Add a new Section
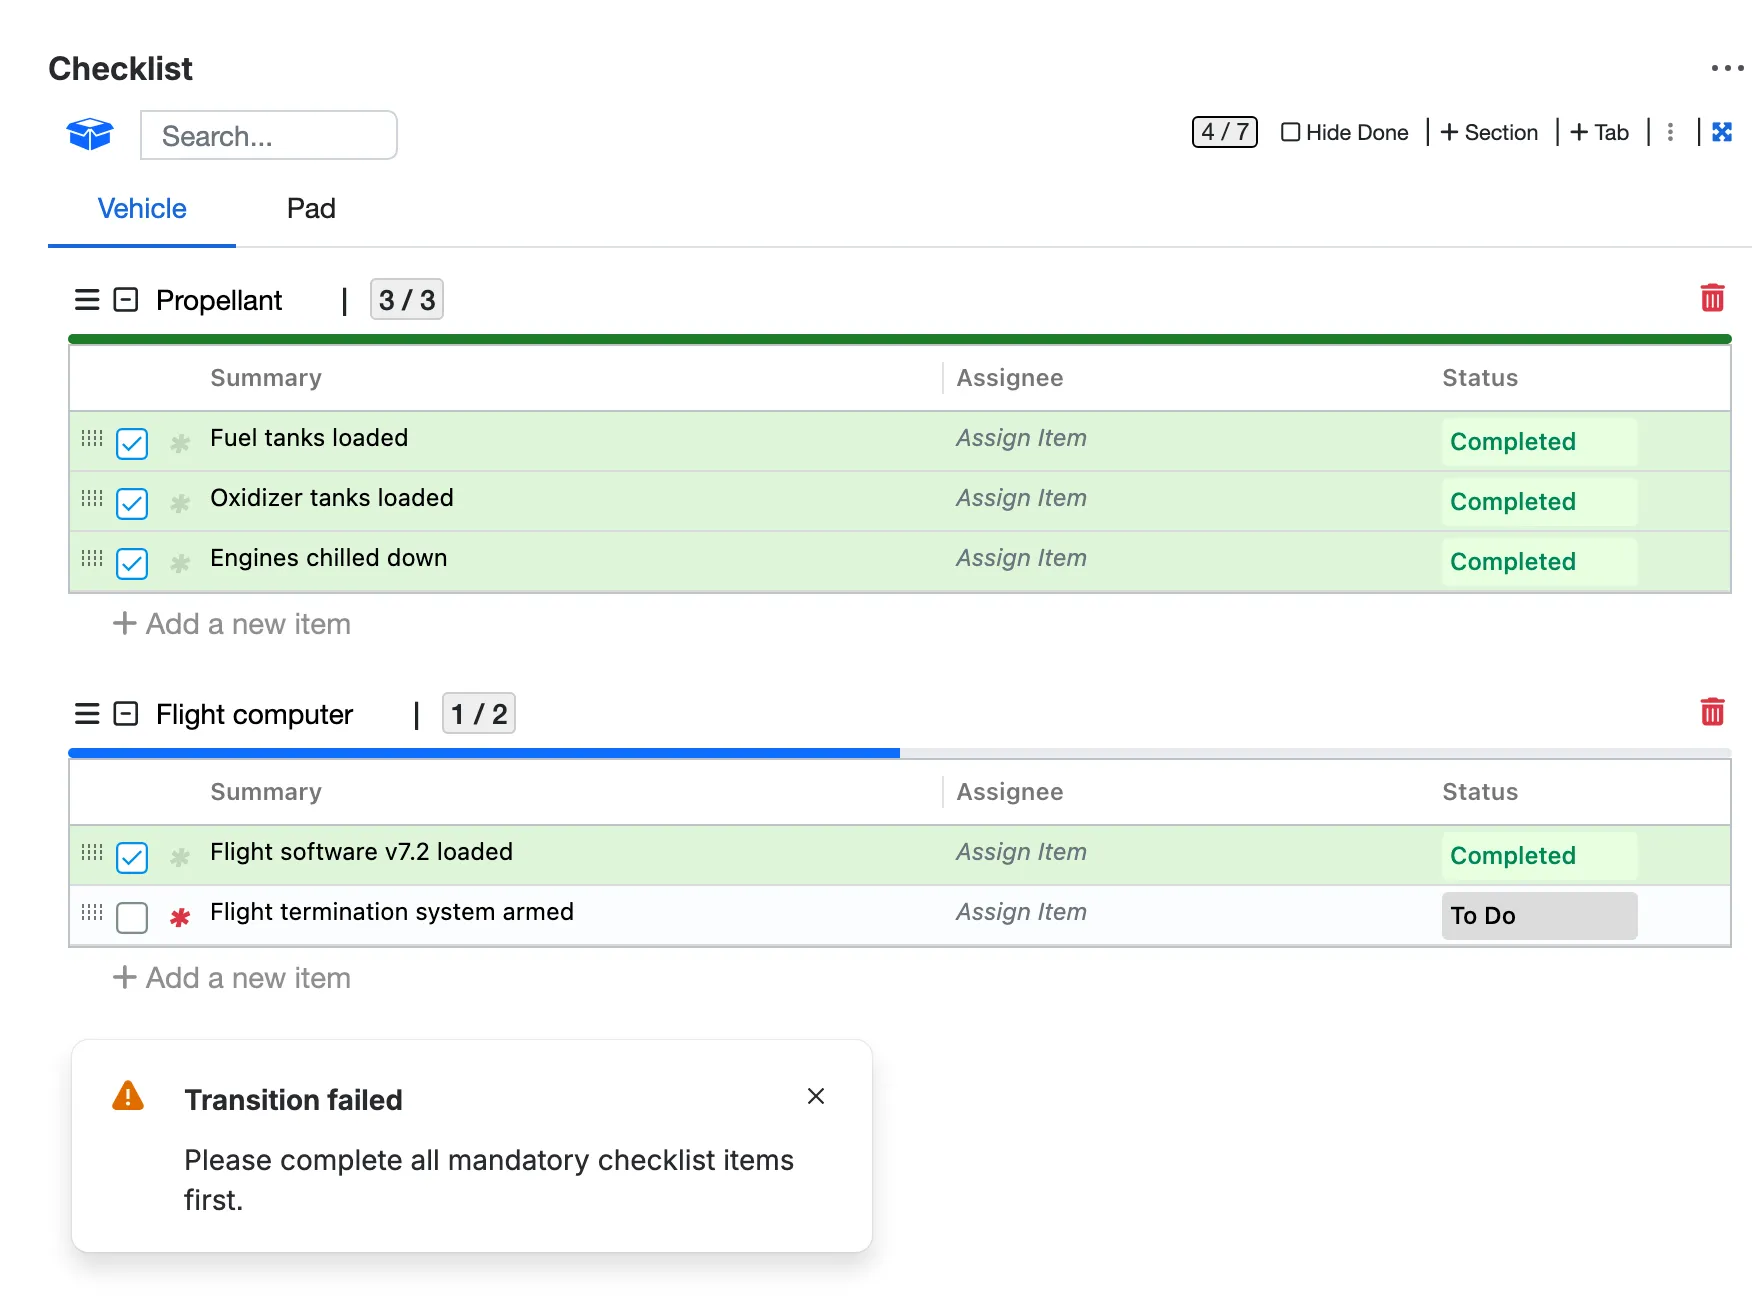Image resolution: width=1760 pixels, height=1300 pixels. click(x=1489, y=132)
